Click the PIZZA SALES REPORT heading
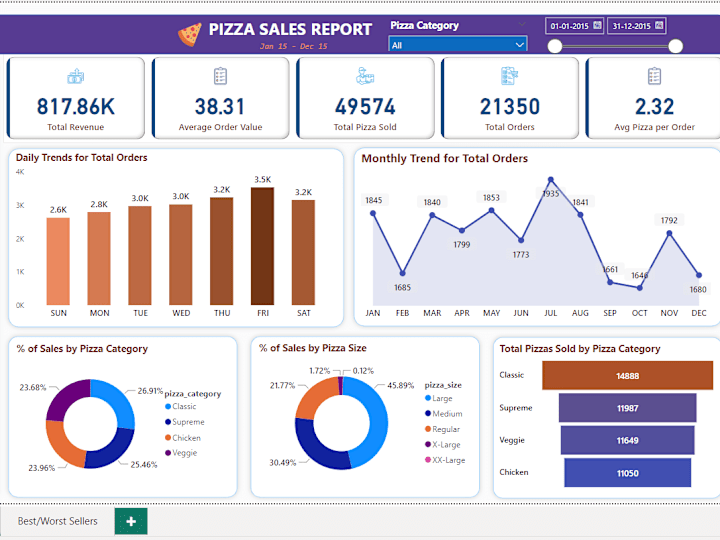720x540 pixels. tap(290, 29)
